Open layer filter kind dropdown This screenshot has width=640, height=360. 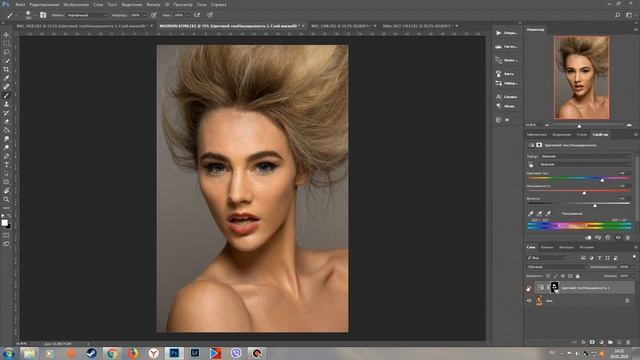pos(547,258)
